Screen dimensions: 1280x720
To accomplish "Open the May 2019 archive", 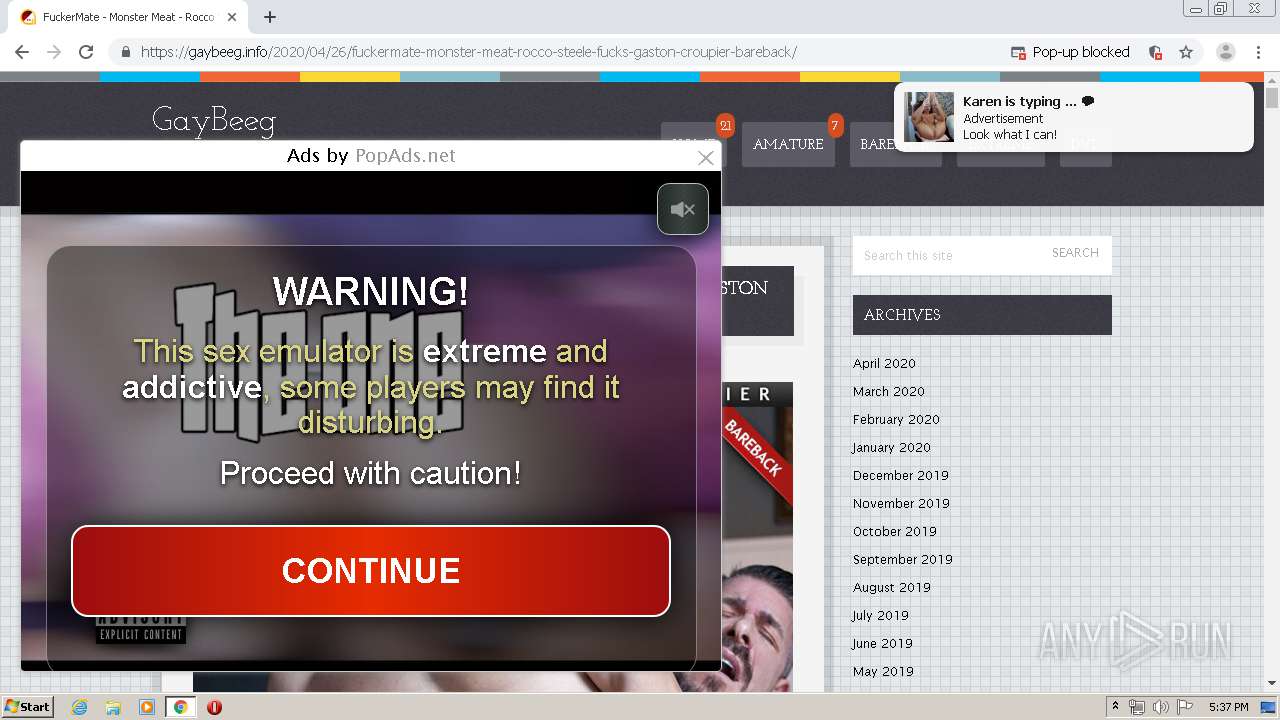I will (x=883, y=671).
